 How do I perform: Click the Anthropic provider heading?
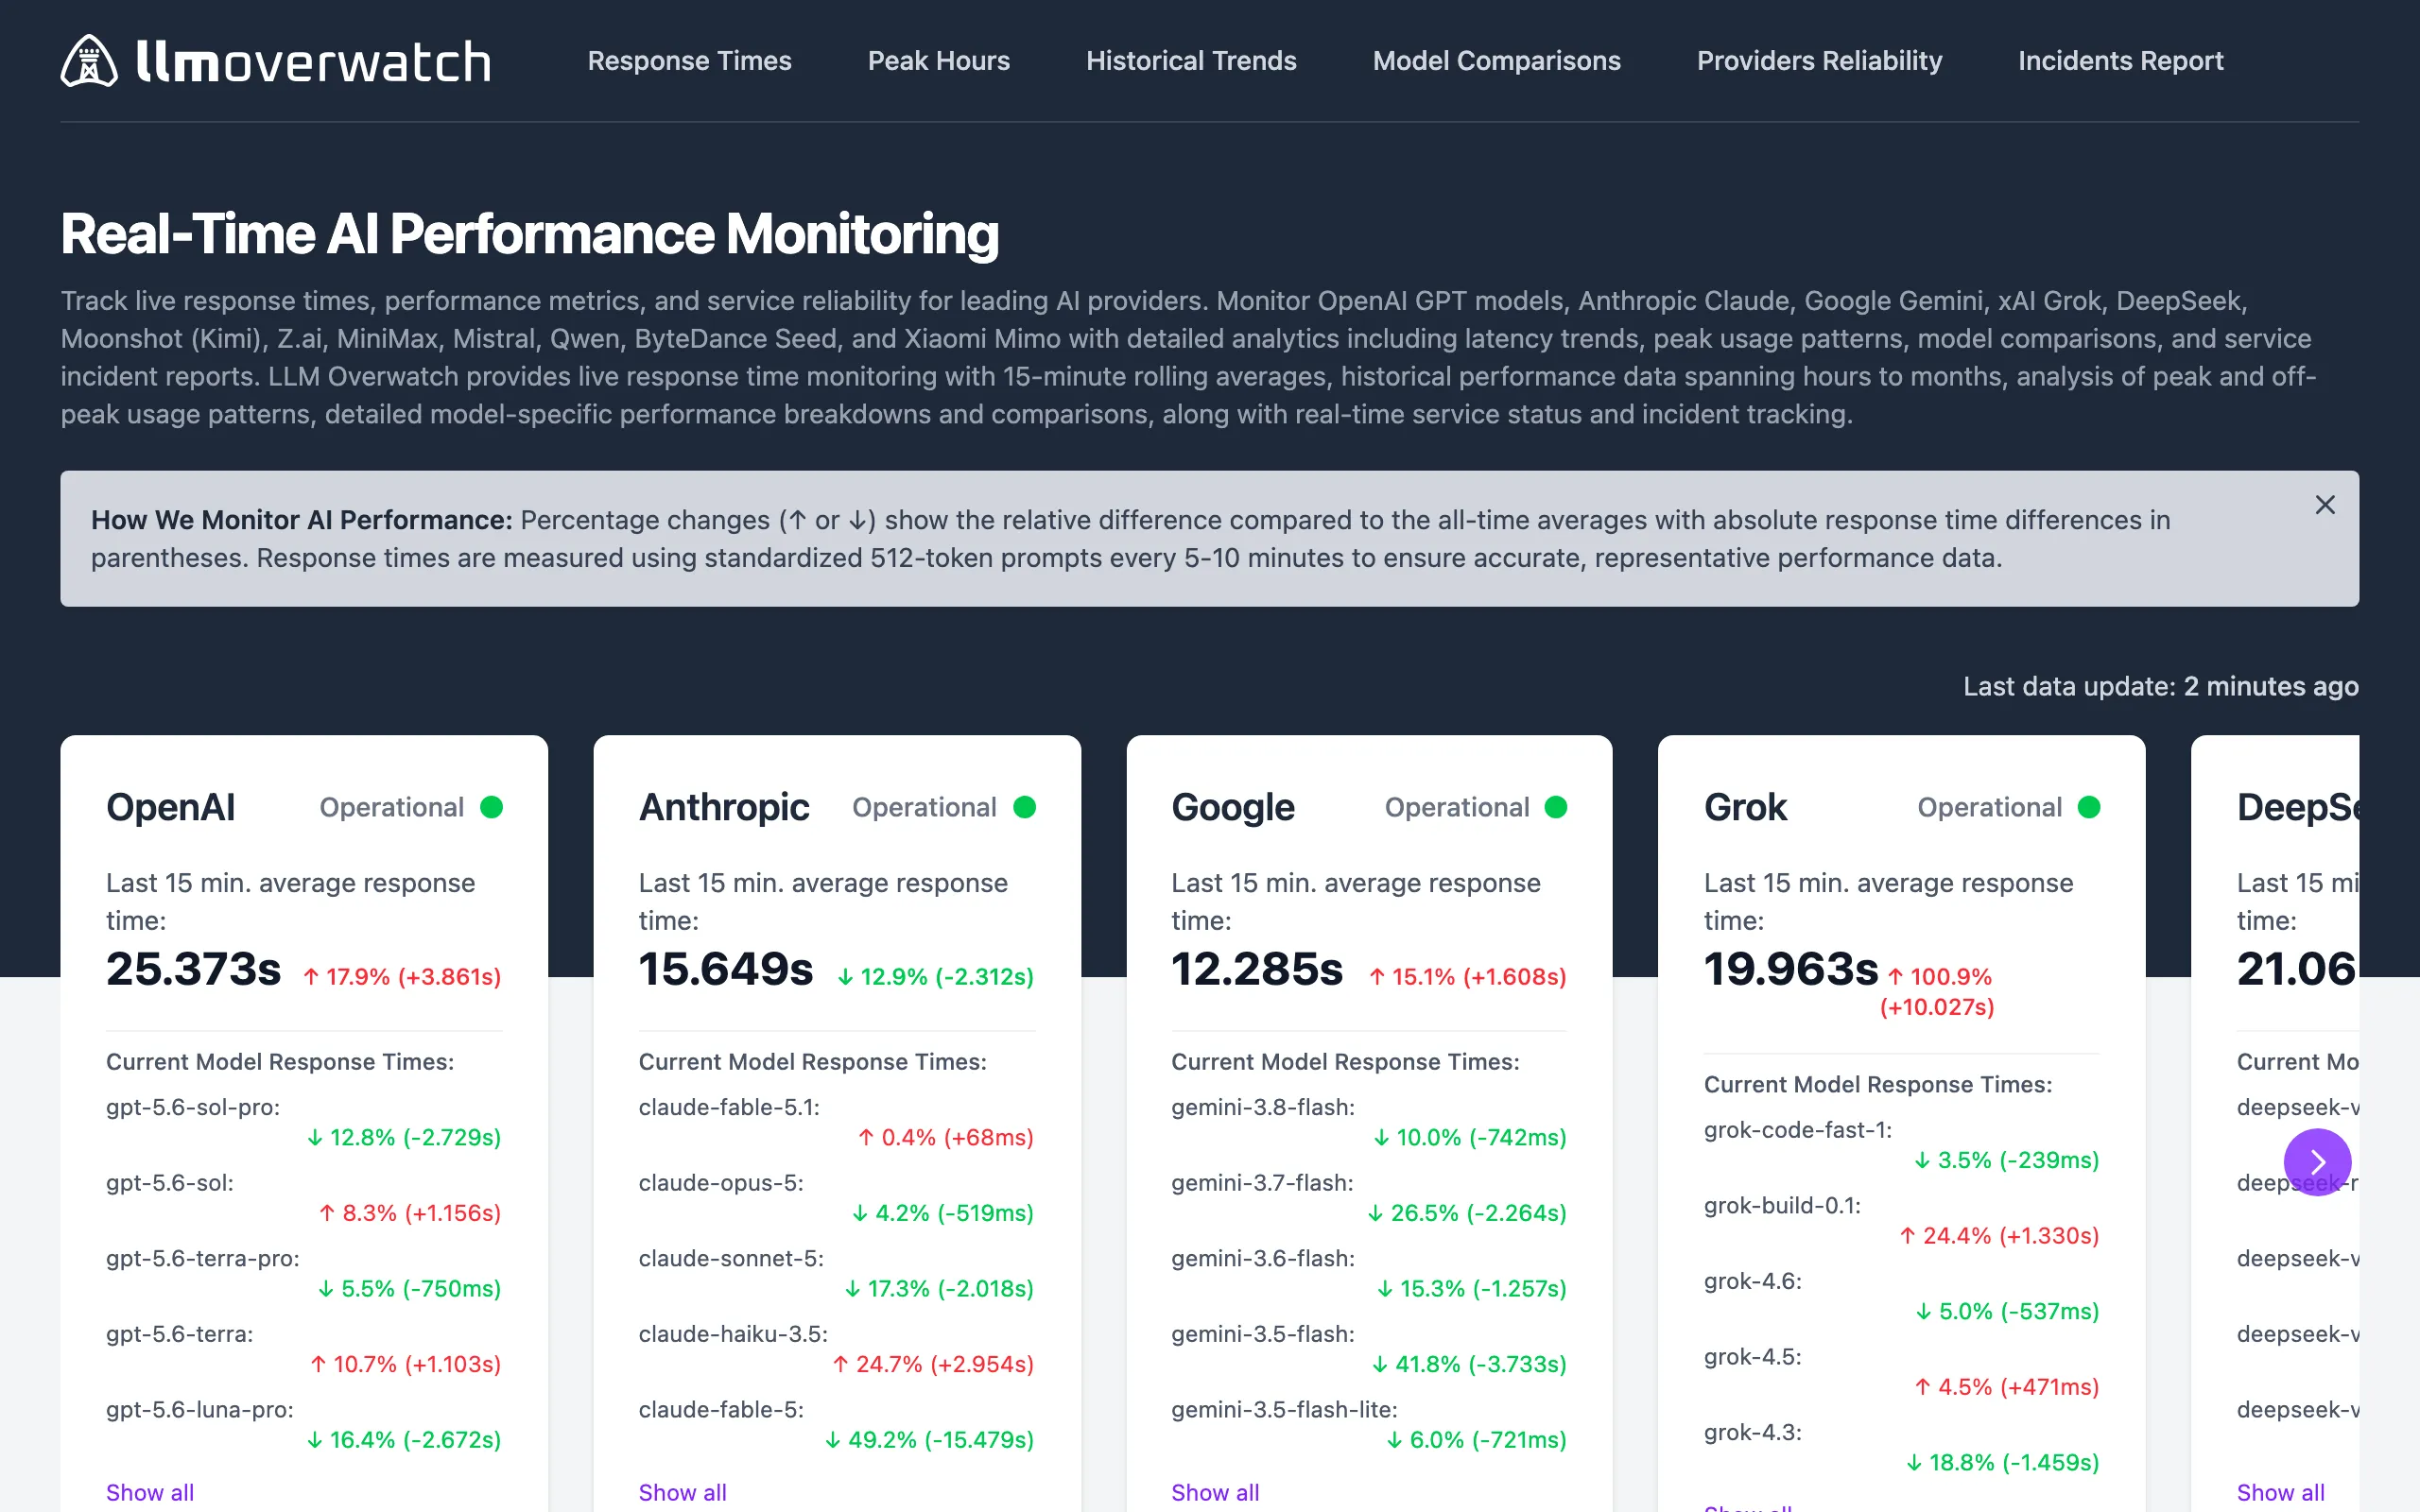point(724,807)
